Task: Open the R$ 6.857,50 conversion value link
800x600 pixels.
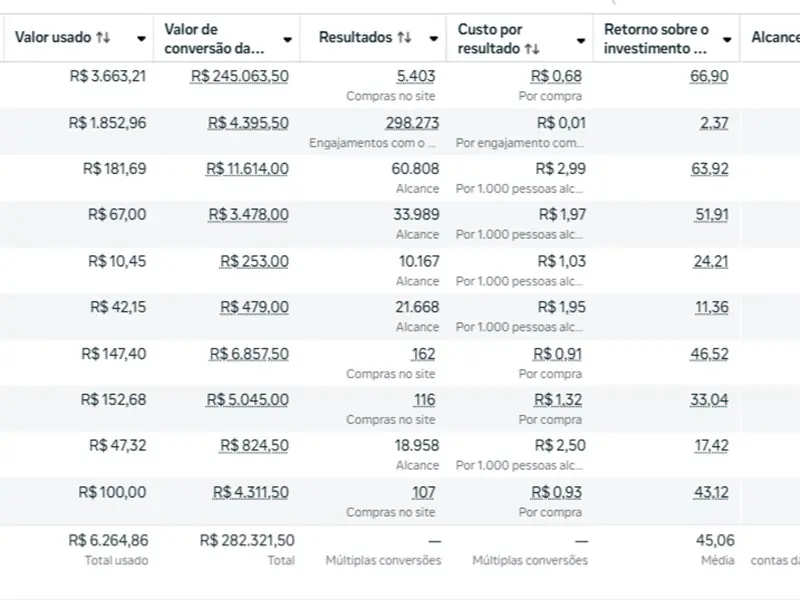Action: pos(247,354)
